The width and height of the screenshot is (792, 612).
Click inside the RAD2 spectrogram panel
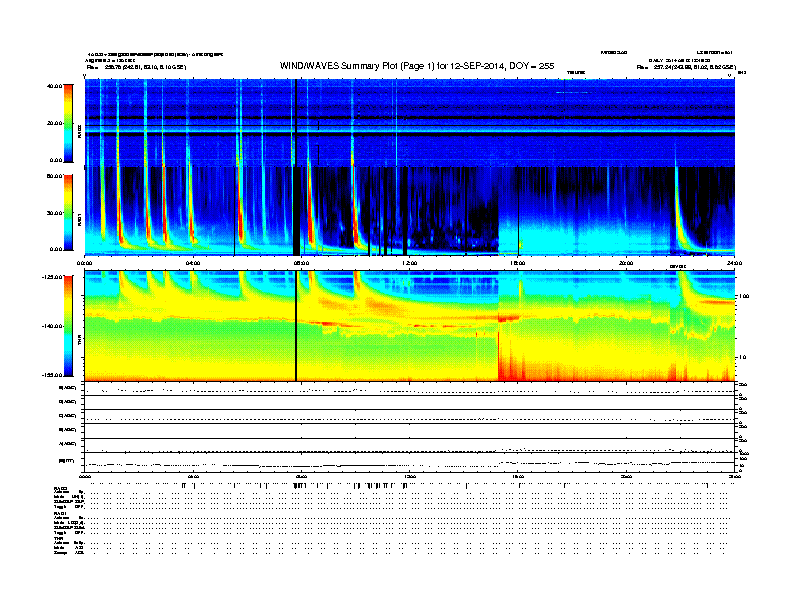410,123
